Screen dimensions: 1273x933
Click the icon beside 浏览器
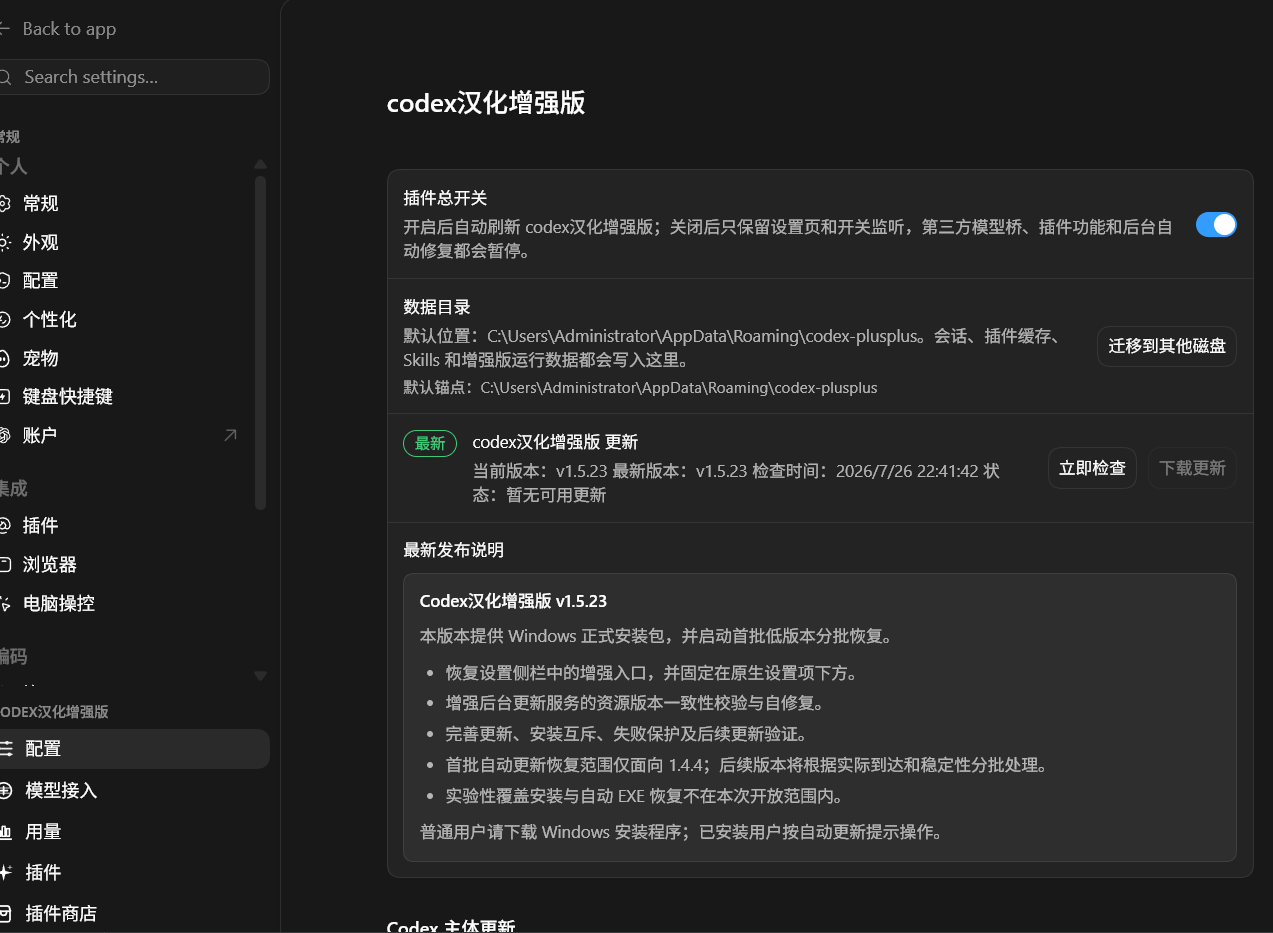5,565
